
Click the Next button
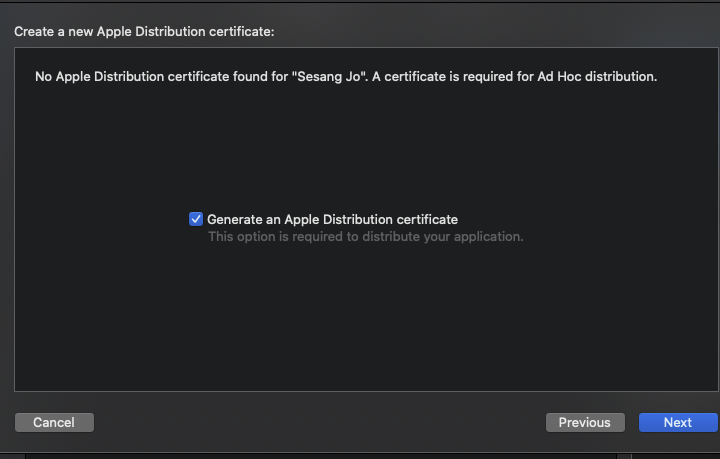pyautogui.click(x=678, y=422)
